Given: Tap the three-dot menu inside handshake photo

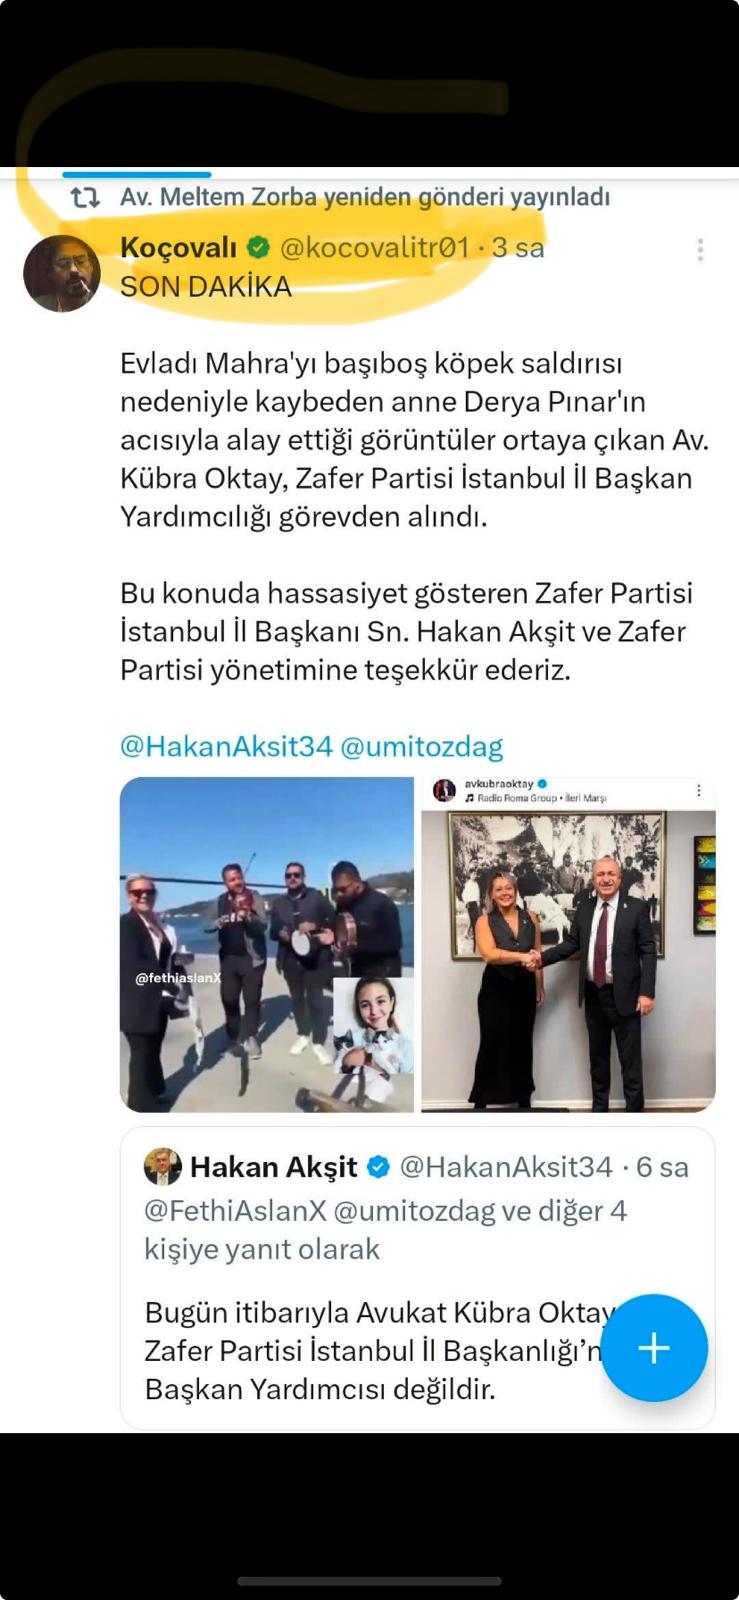Looking at the screenshot, I should point(698,791).
